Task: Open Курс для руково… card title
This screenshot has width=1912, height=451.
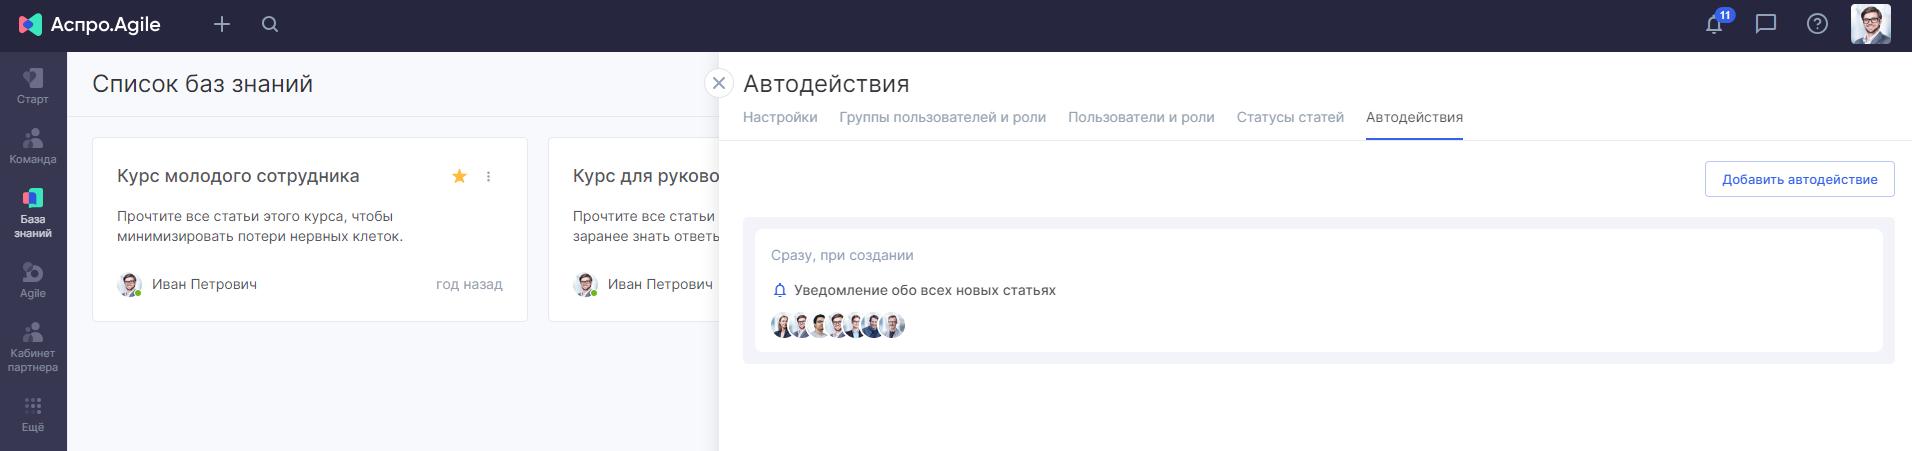Action: coord(645,176)
